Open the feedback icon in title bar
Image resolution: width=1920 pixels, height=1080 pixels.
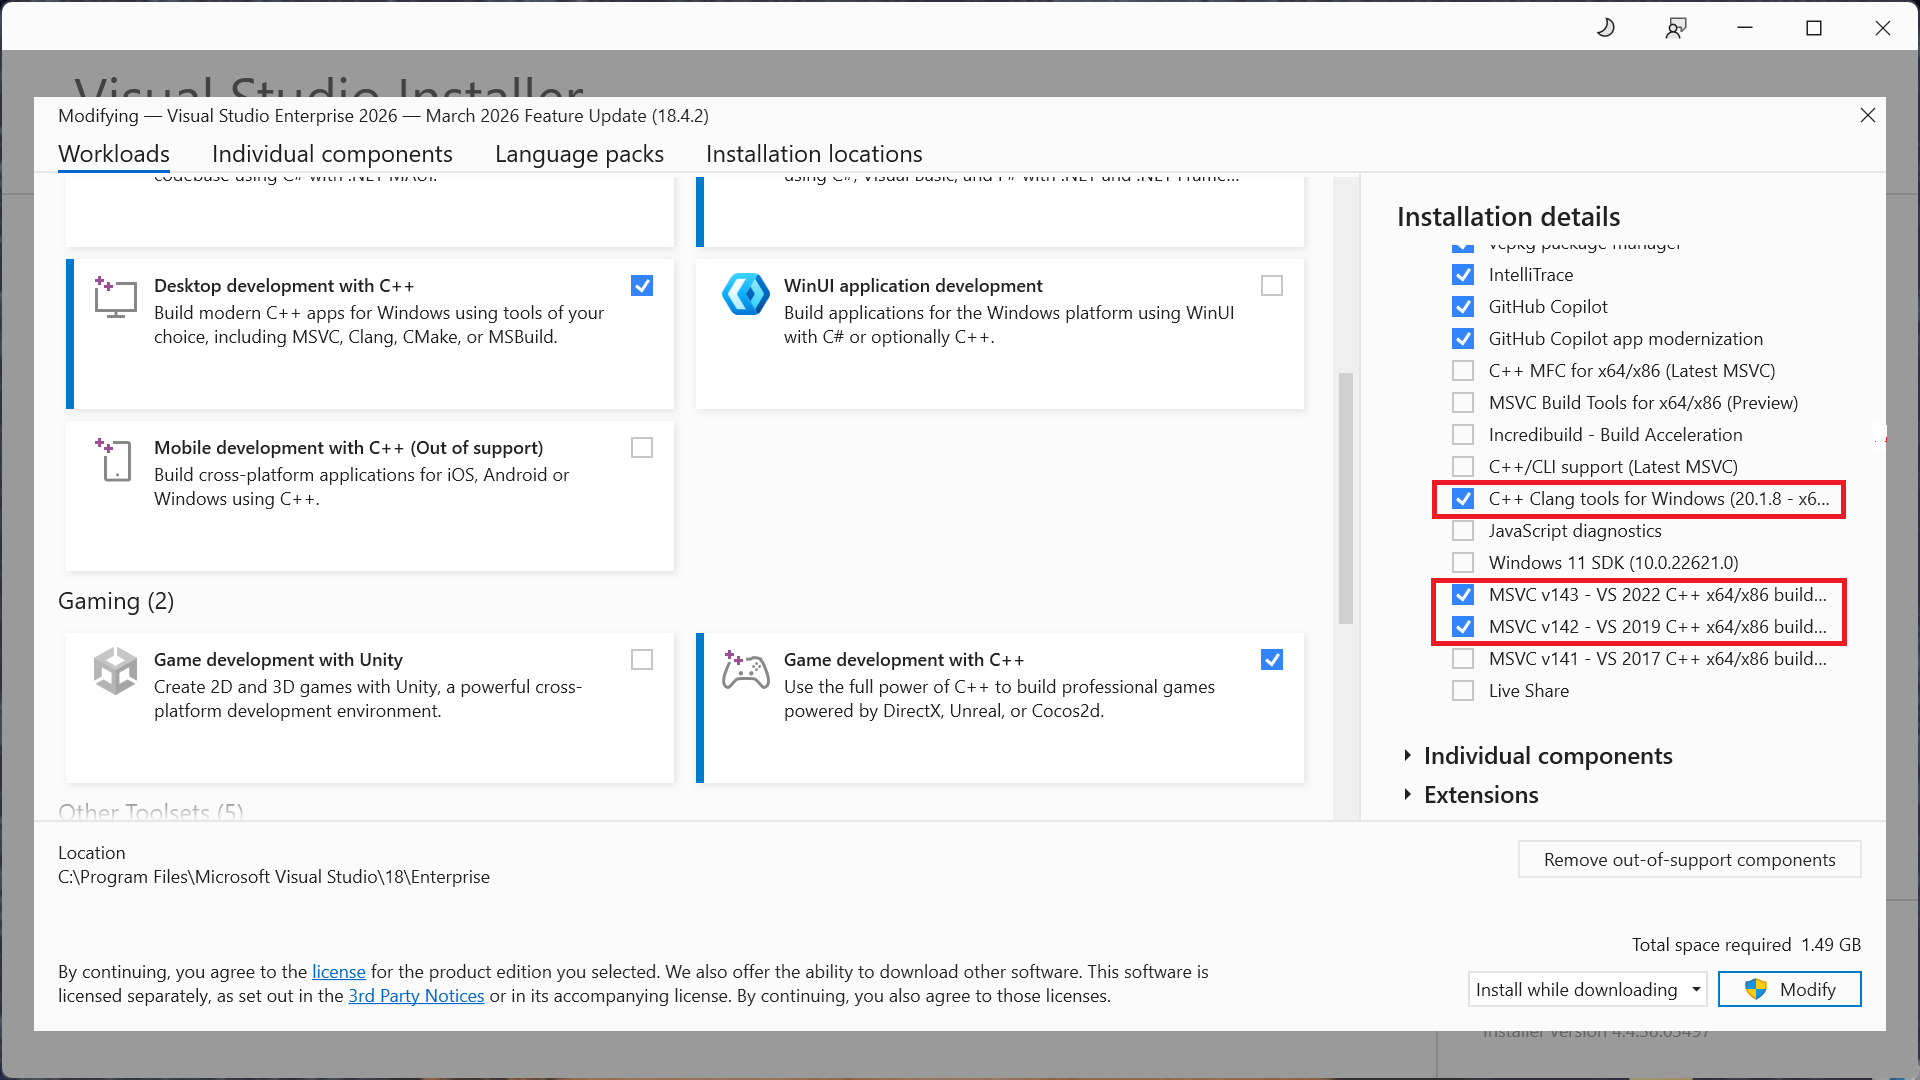coord(1676,28)
